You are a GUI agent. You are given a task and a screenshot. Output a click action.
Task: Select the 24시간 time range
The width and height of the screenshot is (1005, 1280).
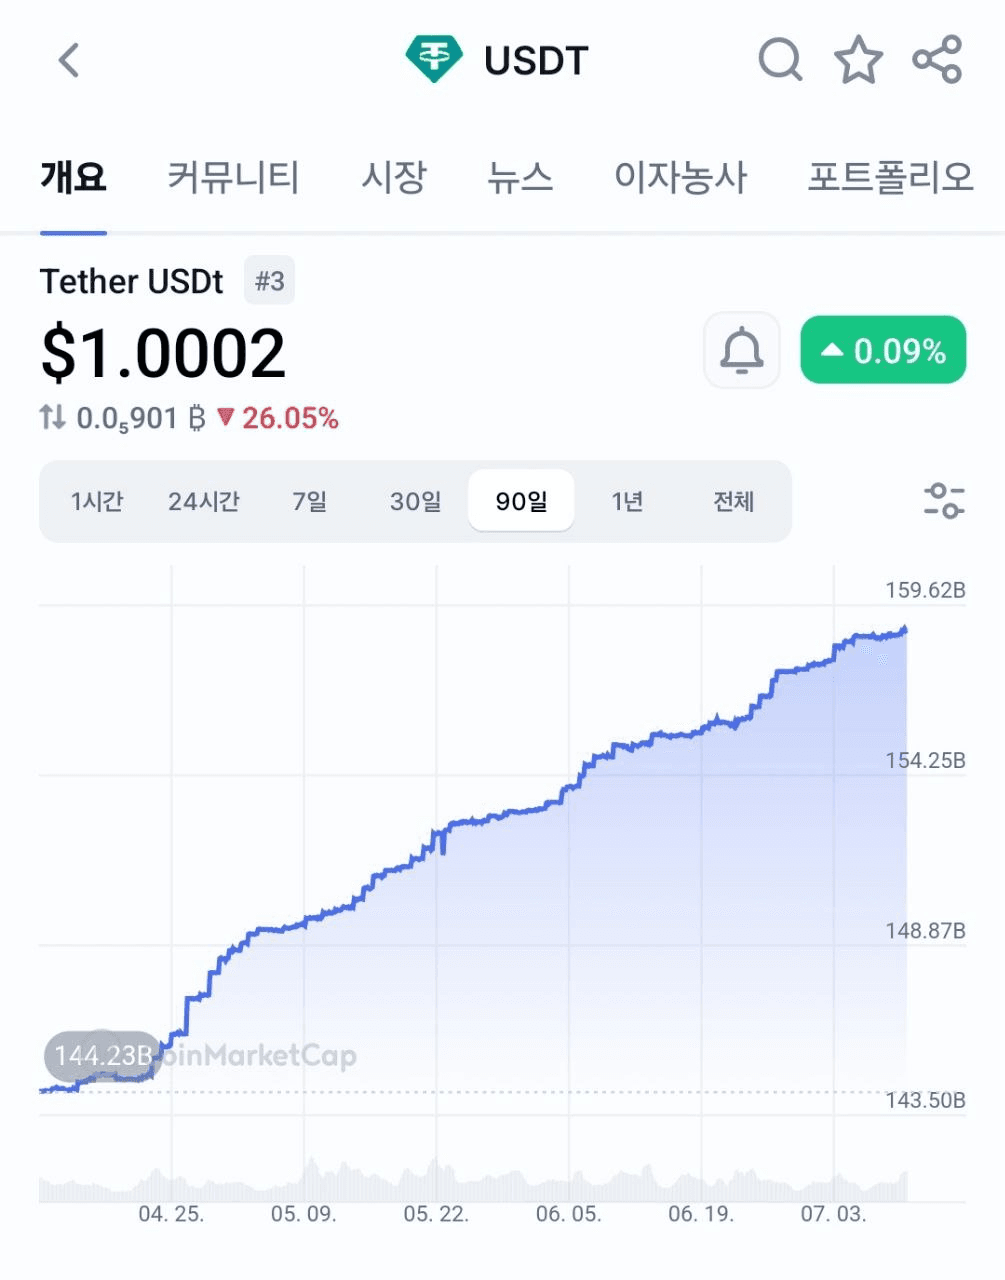(204, 501)
